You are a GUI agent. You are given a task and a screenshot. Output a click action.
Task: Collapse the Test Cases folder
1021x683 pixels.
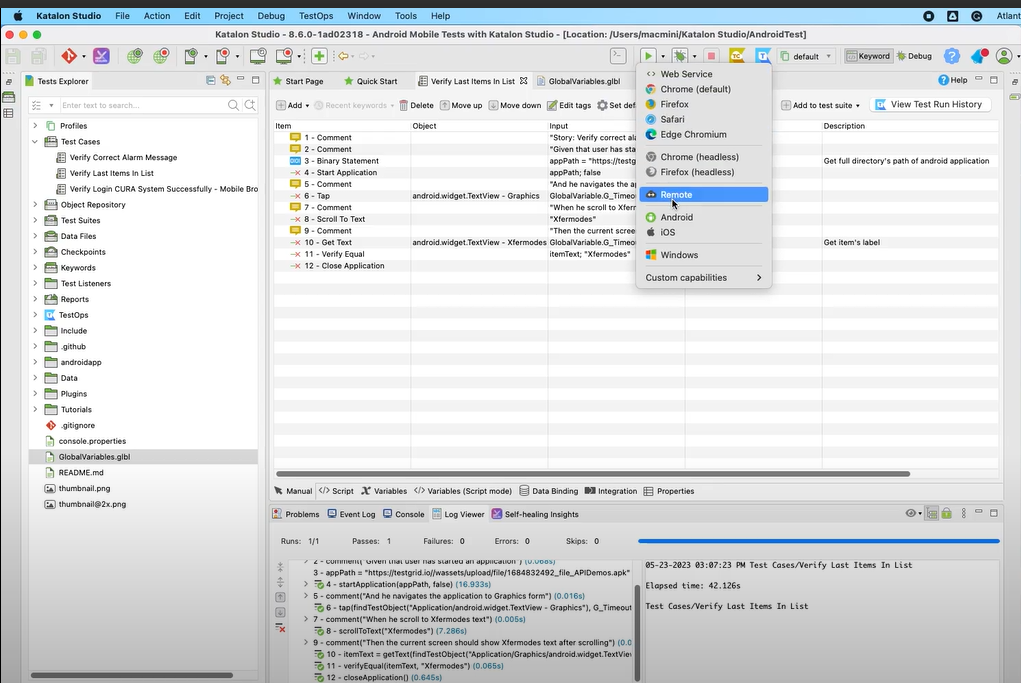[35, 141]
